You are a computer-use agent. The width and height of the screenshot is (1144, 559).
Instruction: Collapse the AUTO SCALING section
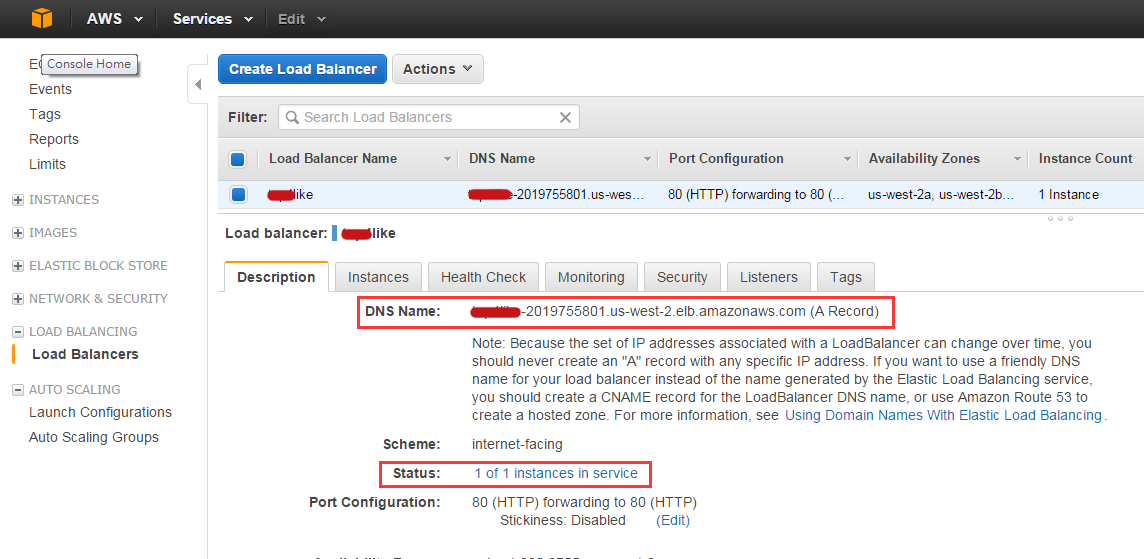point(18,390)
